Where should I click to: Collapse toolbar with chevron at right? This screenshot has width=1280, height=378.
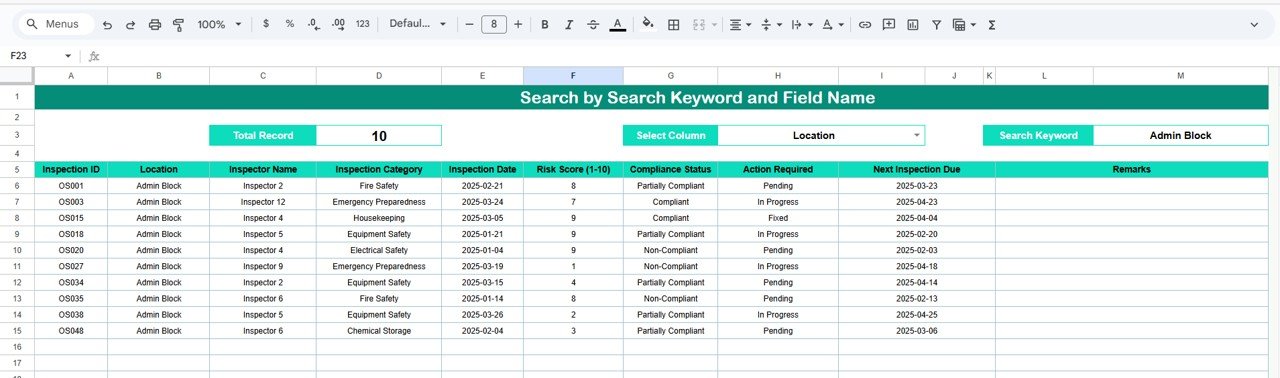[x=1254, y=24]
